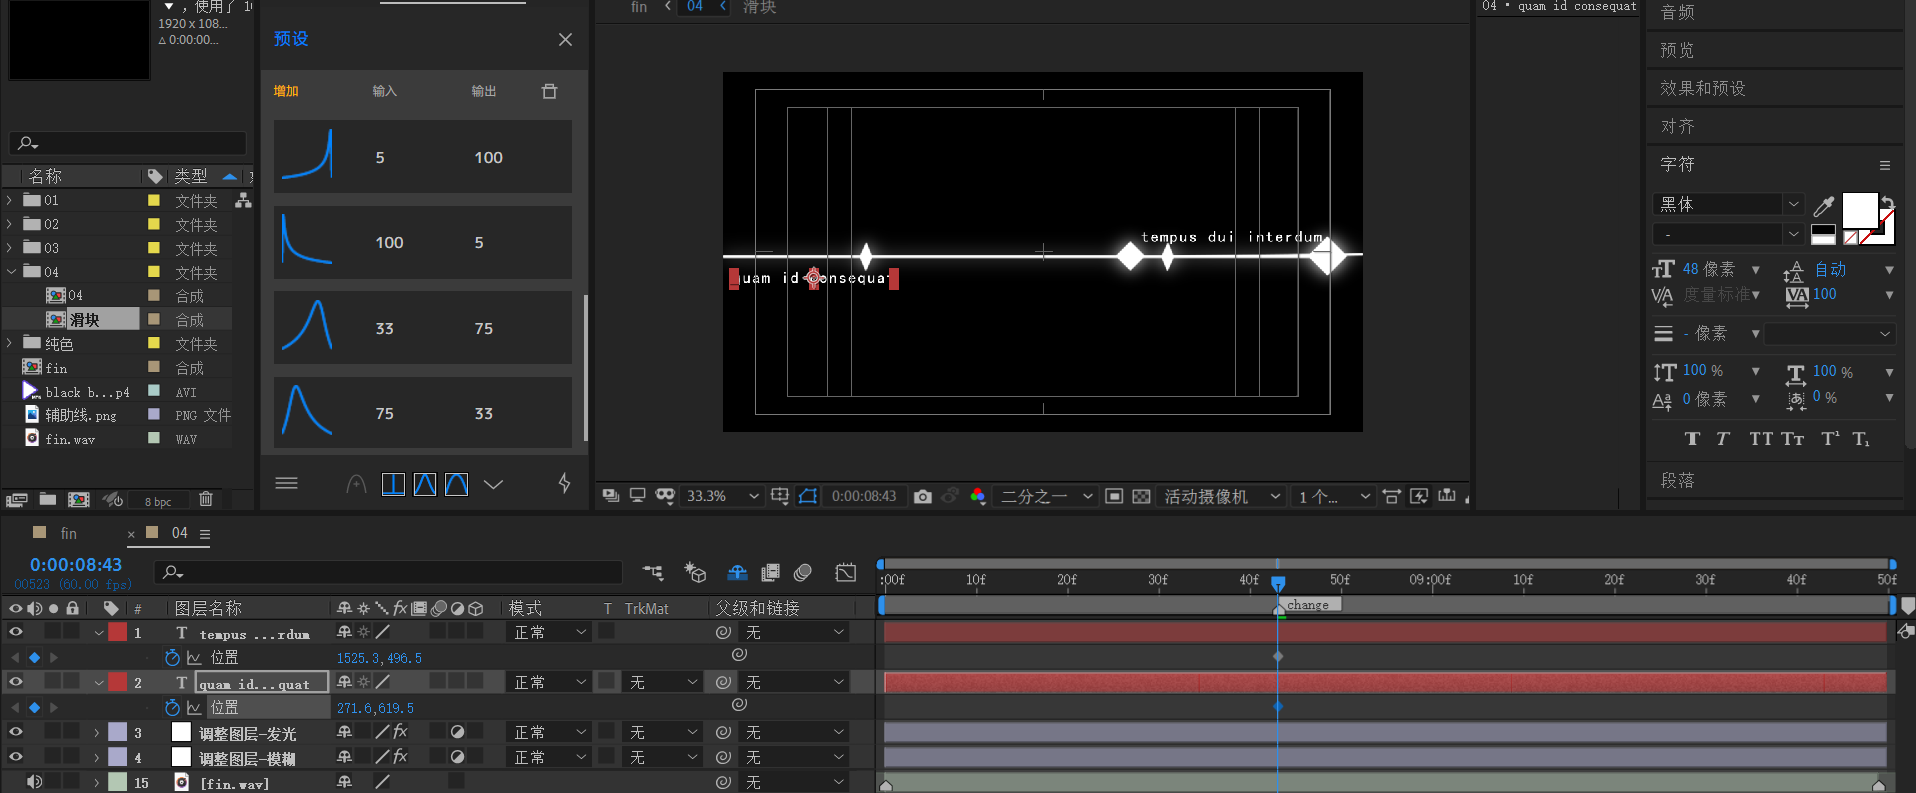Open the 效果和预设 panel
1916x793 pixels.
pyautogui.click(x=1703, y=88)
